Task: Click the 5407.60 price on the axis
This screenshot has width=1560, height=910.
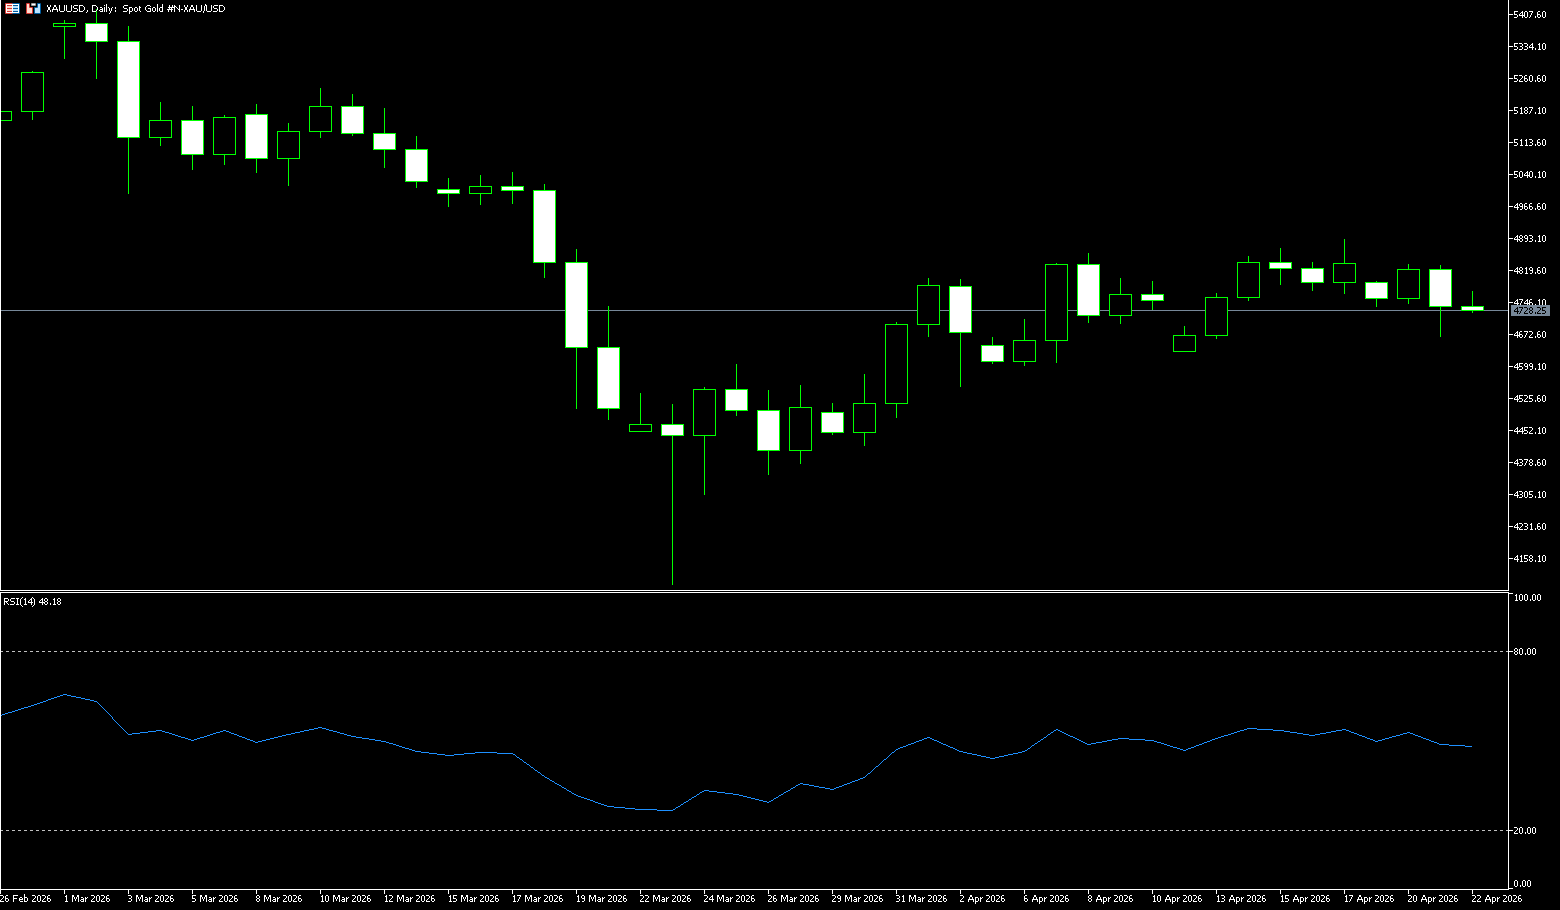Action: [1530, 15]
